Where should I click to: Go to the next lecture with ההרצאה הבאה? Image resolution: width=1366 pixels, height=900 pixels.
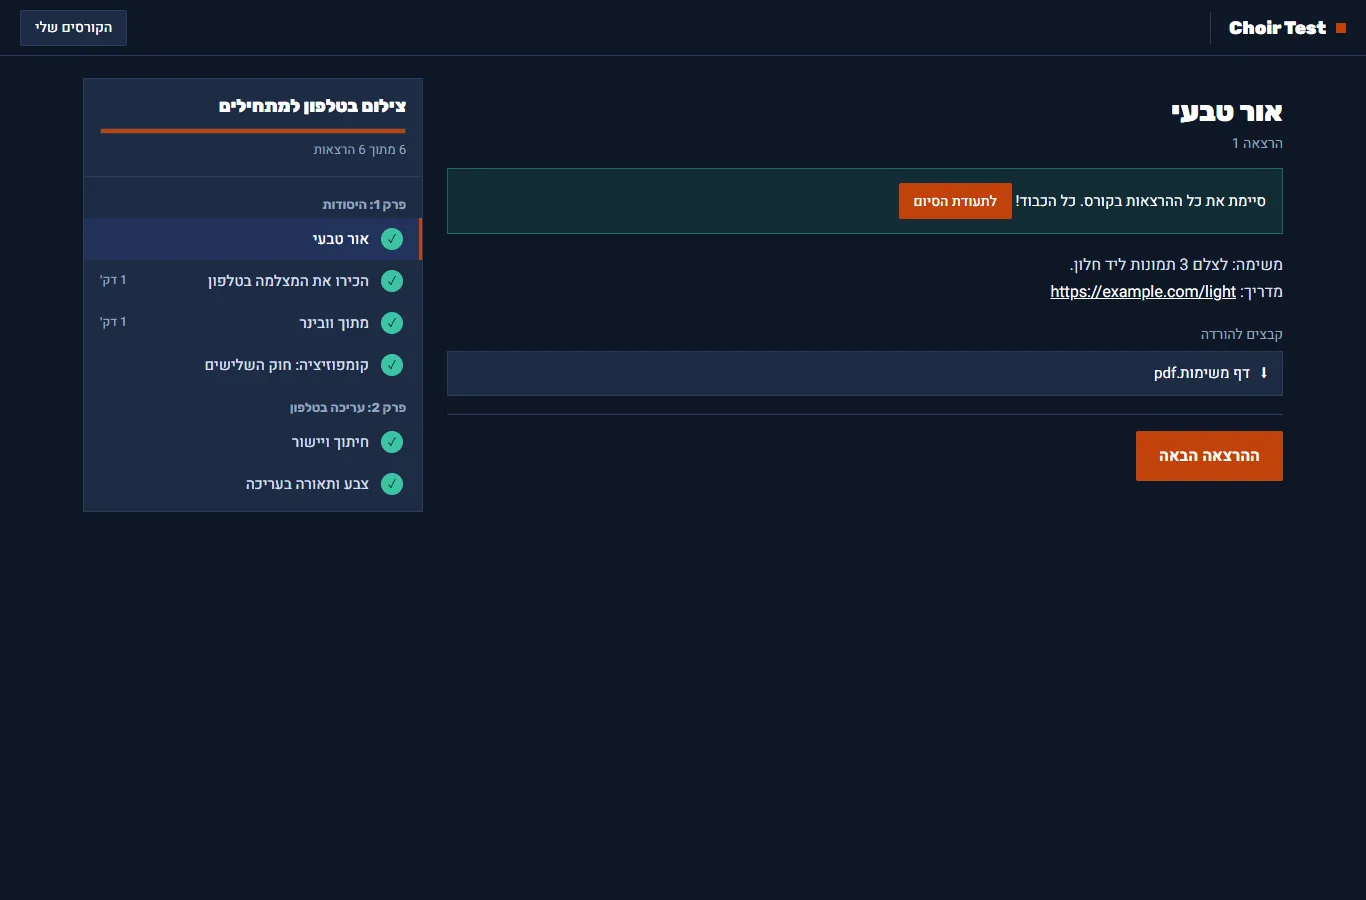(1209, 456)
